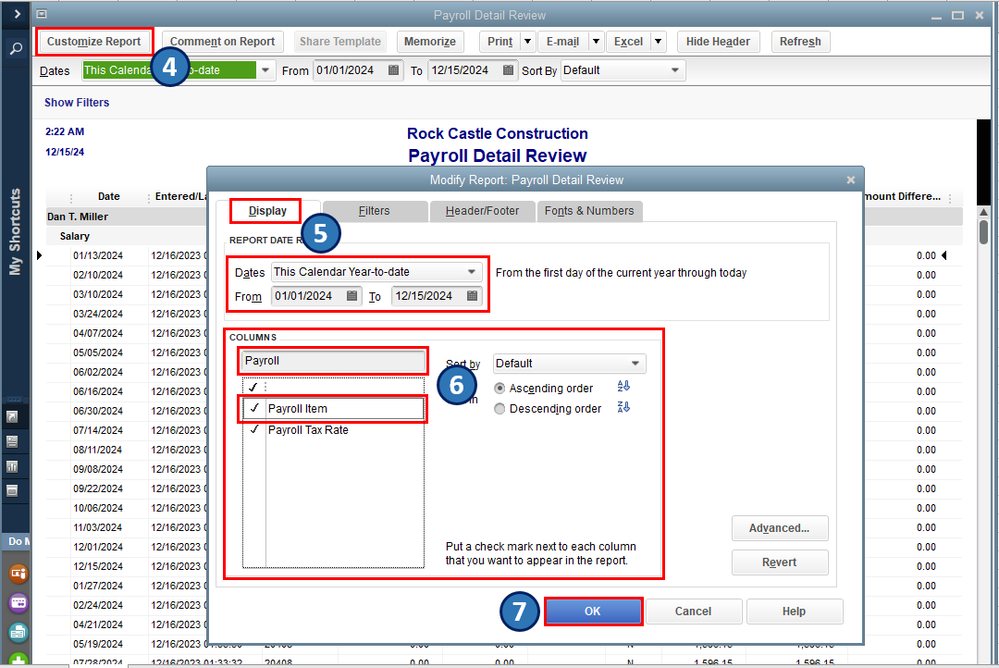
Task: Click the Share Template button
Action: point(340,41)
